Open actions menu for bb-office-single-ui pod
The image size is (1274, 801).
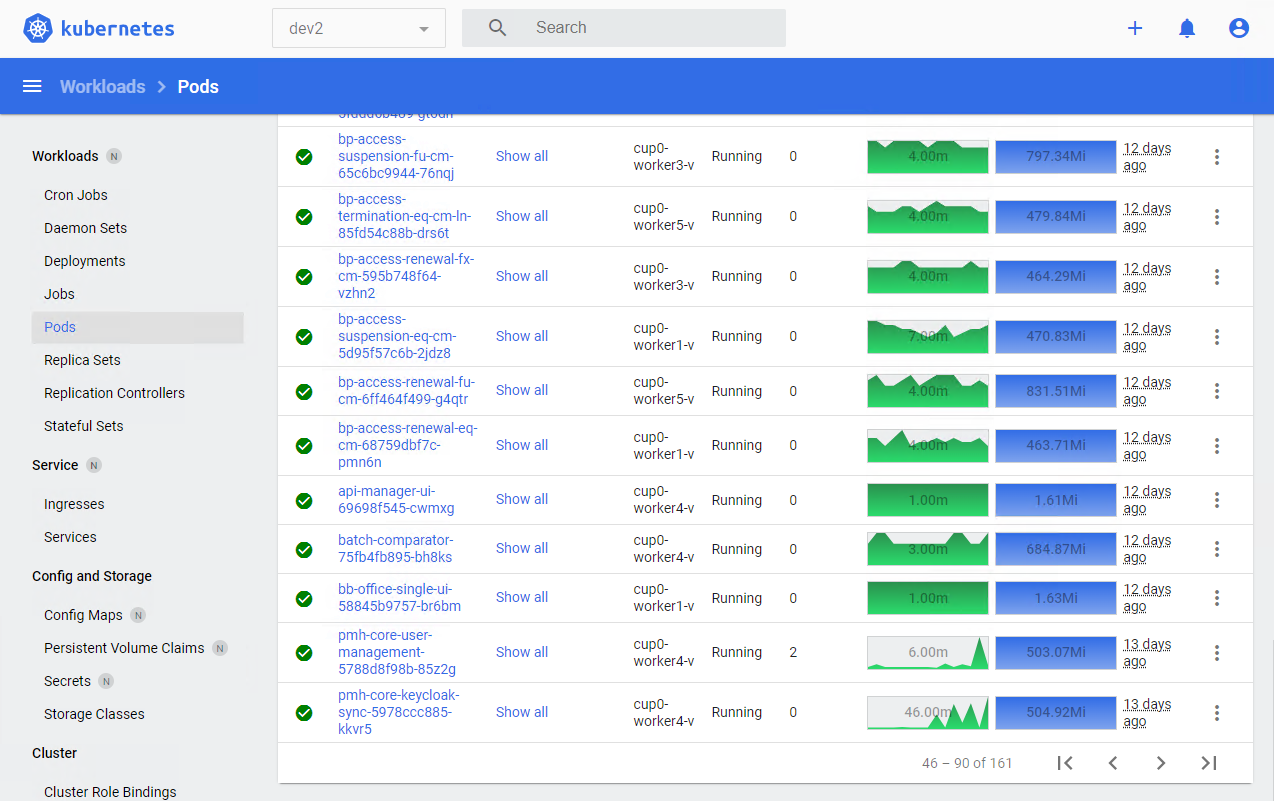click(1217, 597)
